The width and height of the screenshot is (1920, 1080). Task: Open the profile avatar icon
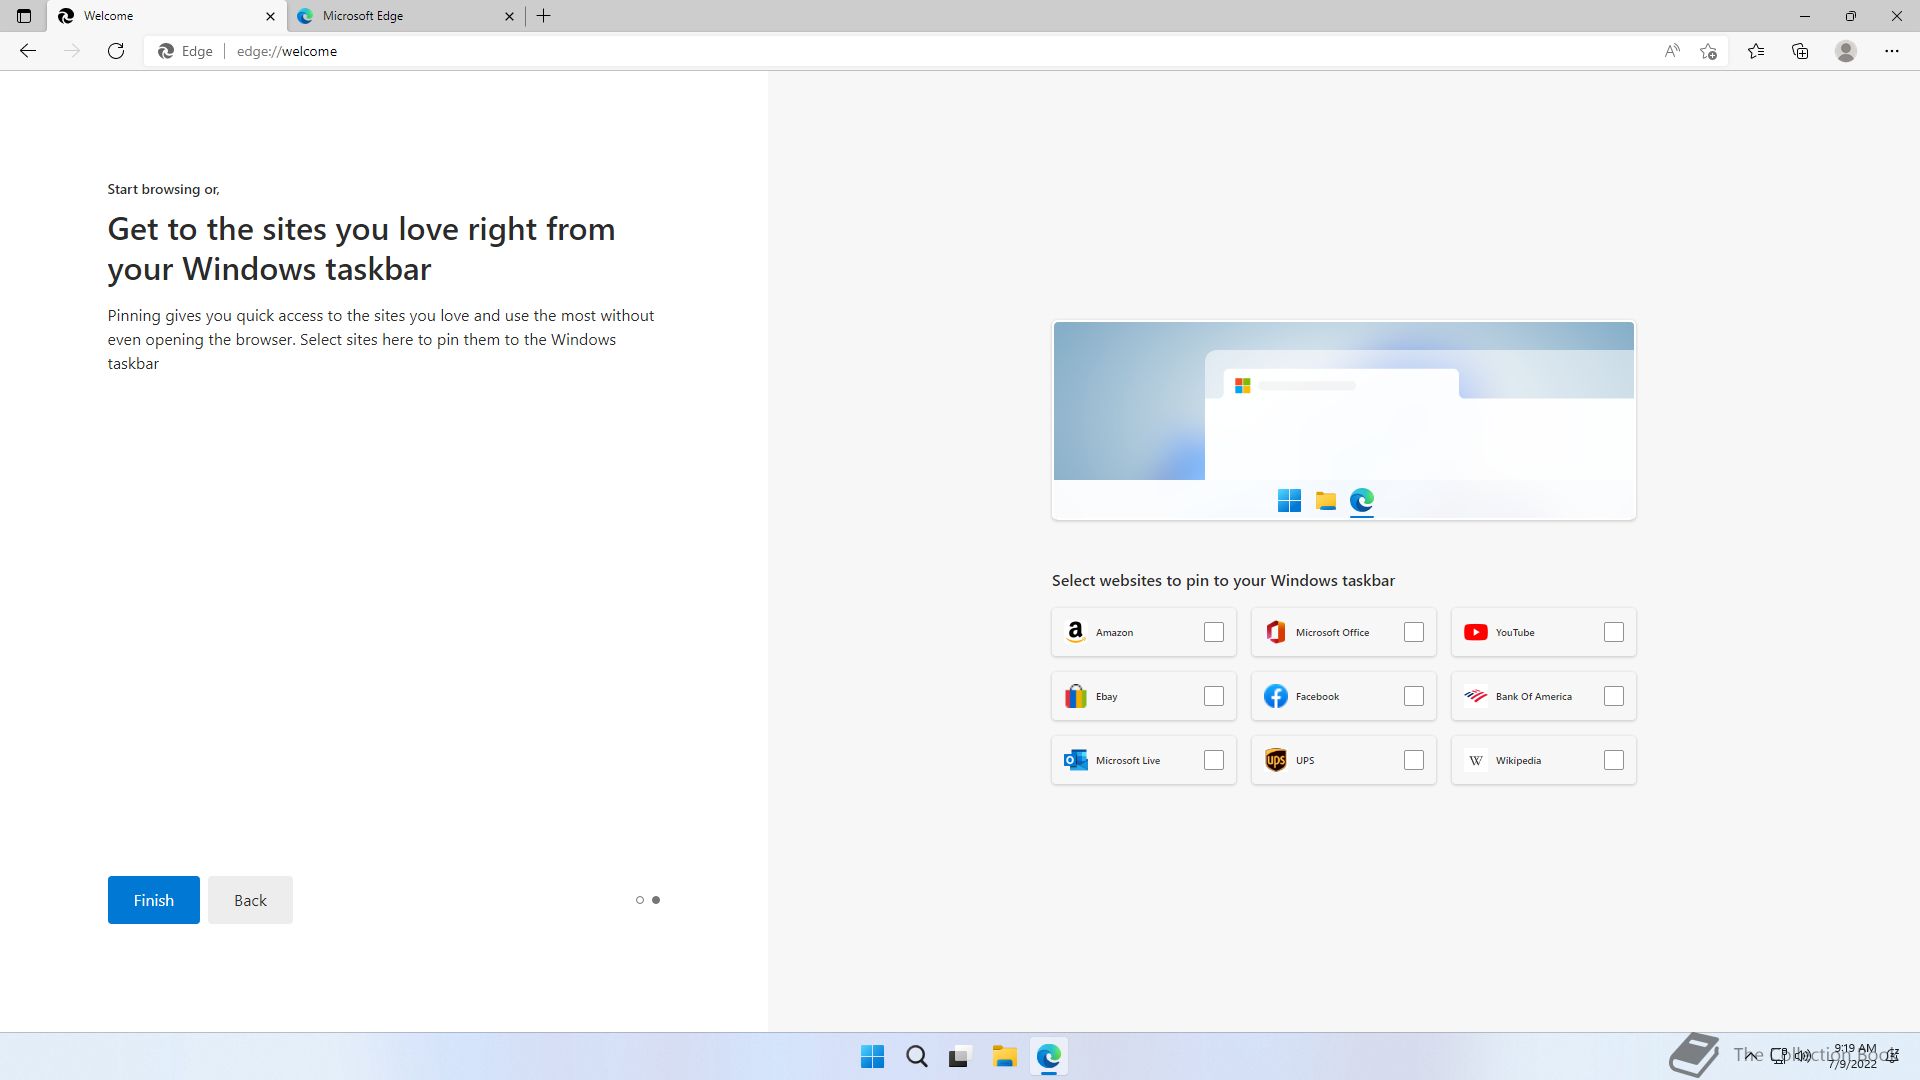pos(1846,51)
